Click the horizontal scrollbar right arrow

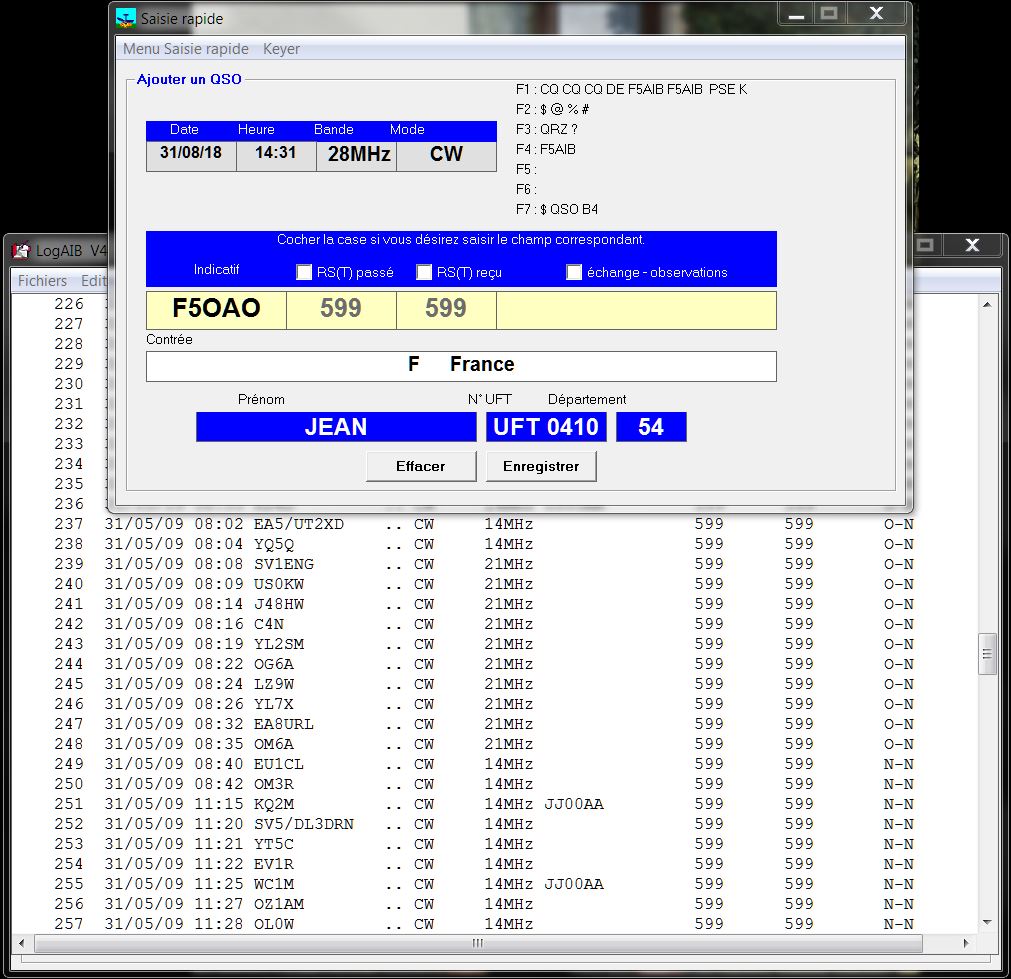[965, 943]
